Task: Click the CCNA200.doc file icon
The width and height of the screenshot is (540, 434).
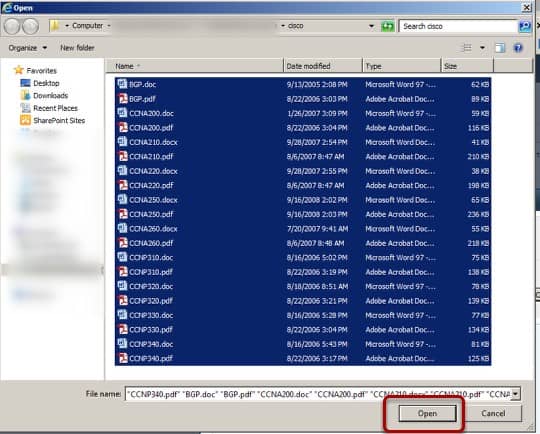Action: click(x=122, y=113)
